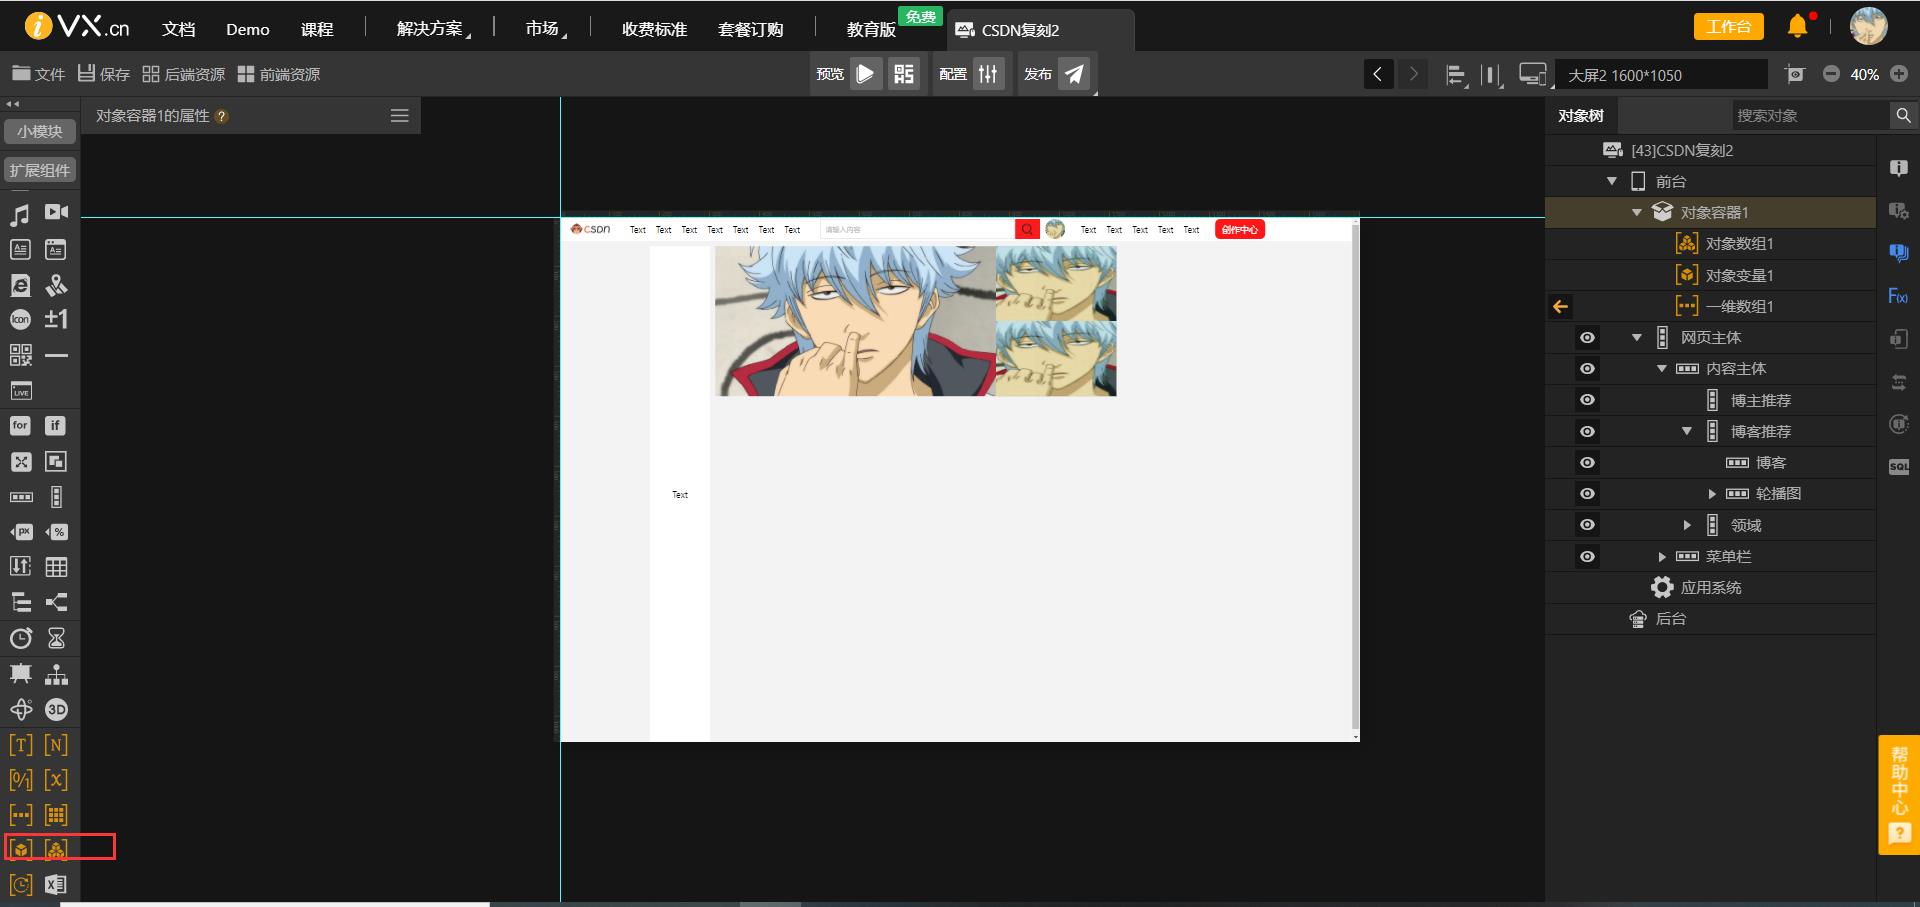Select the round Icon component
1920x907 pixels.
coord(20,320)
